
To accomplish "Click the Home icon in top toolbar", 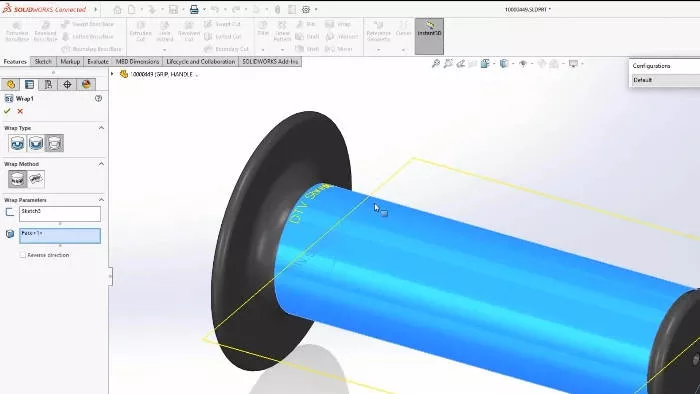I will tap(117, 9).
